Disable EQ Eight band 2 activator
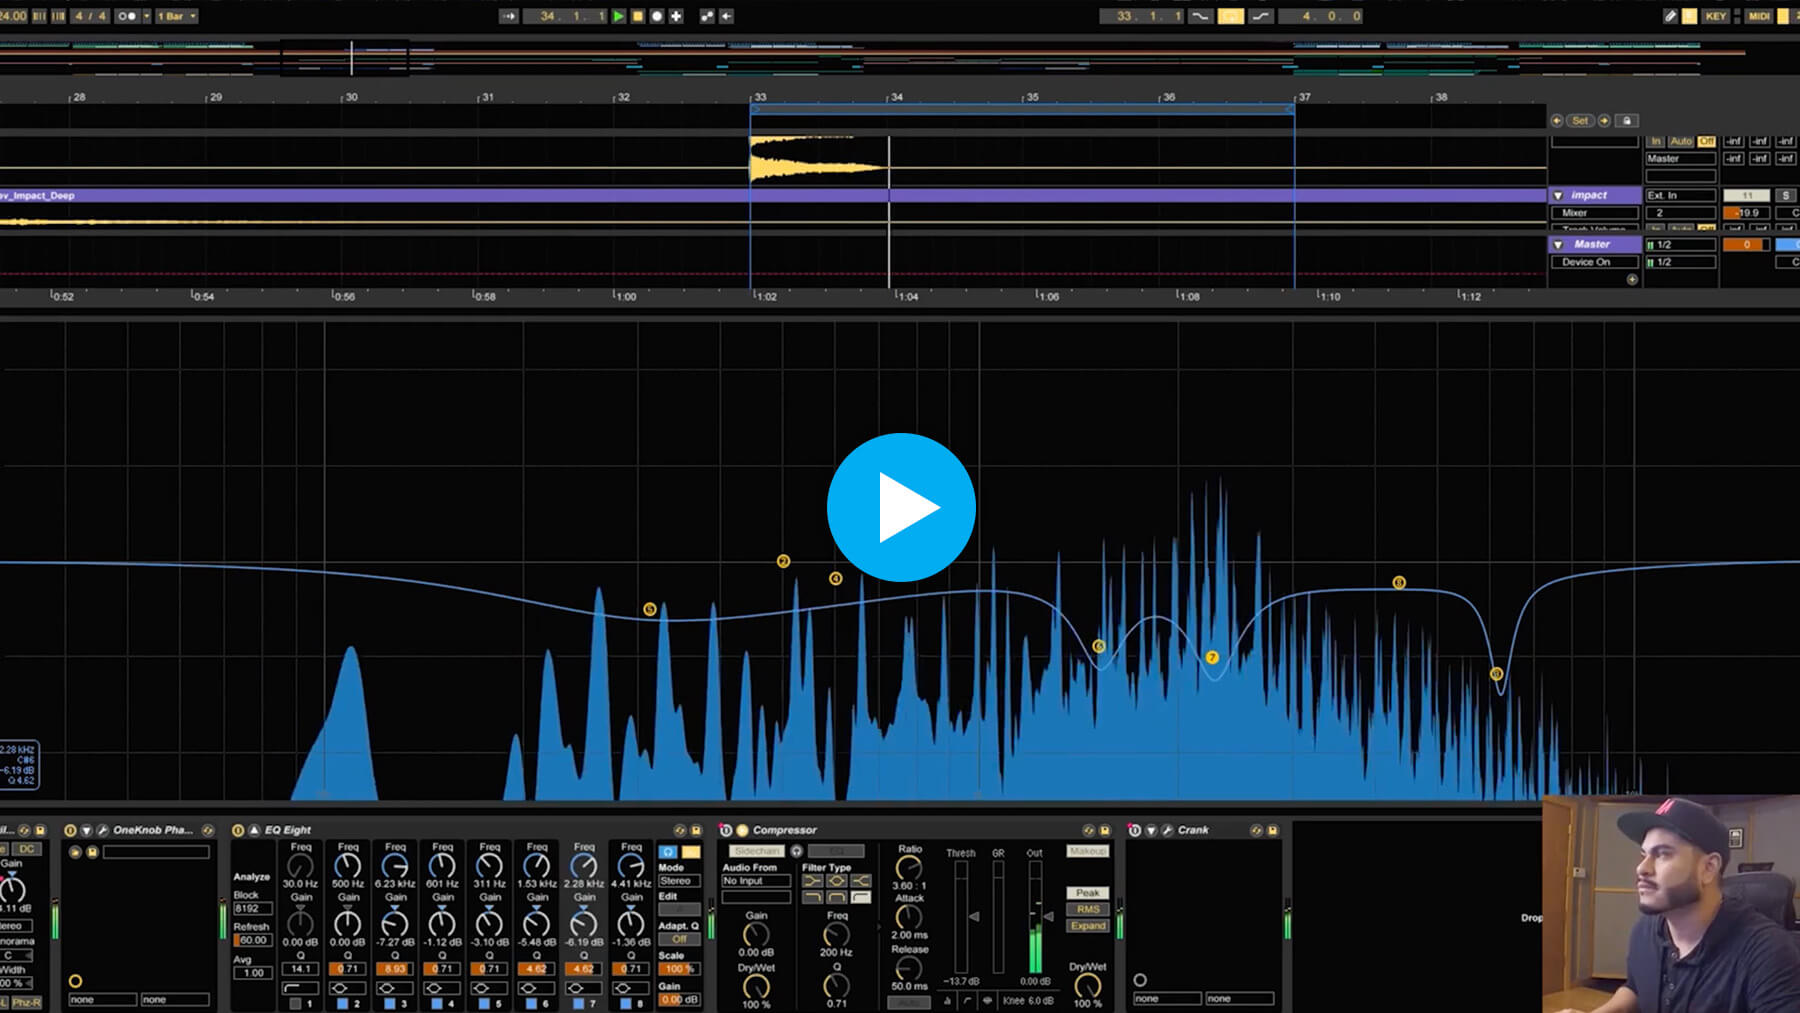The image size is (1800, 1013). point(342,1003)
